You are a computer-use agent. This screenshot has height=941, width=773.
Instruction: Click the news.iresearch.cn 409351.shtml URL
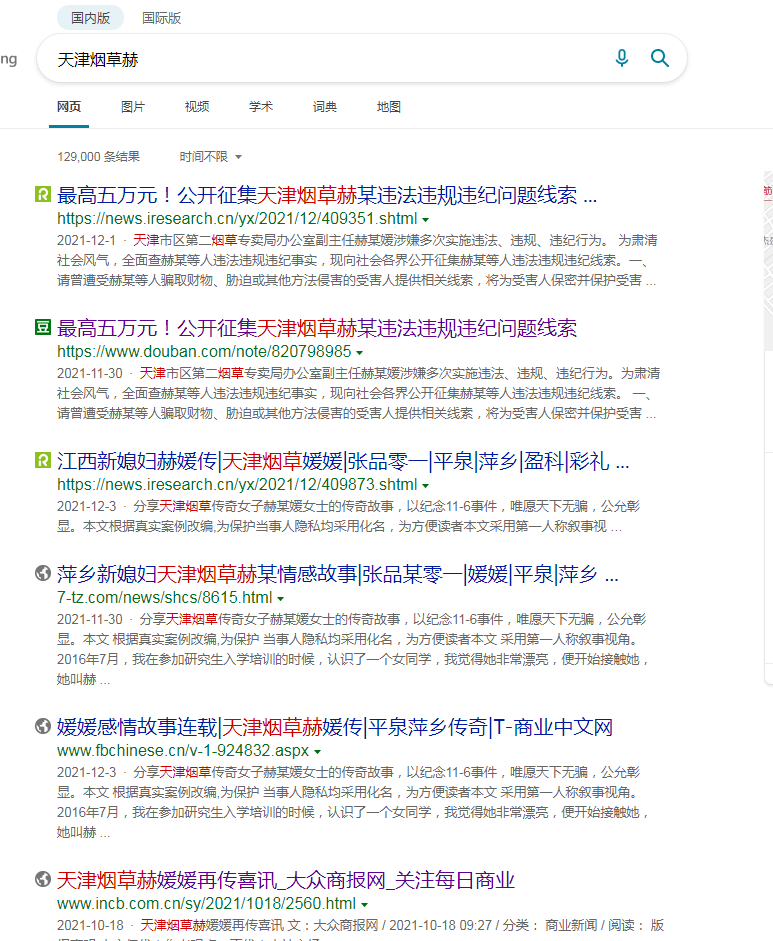(x=237, y=218)
